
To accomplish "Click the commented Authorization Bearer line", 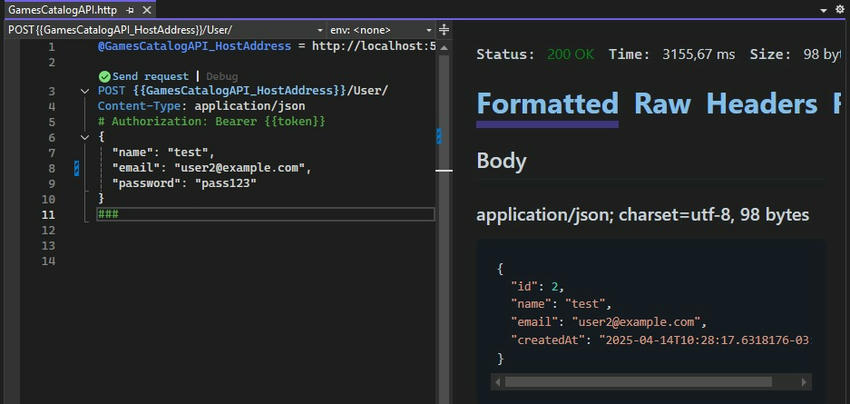I will point(211,121).
